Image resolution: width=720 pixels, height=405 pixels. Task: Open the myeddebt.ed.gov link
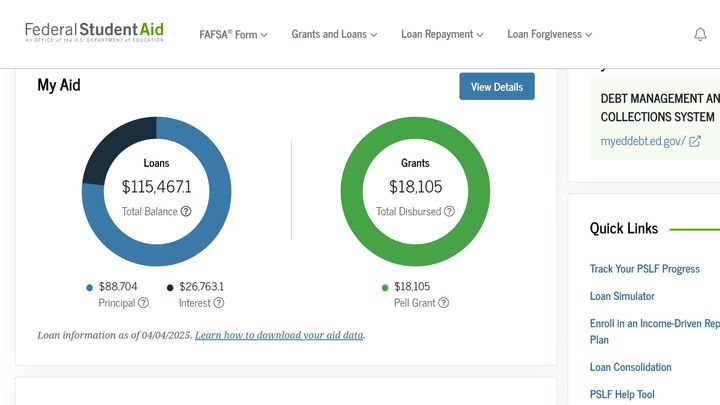tap(643, 141)
